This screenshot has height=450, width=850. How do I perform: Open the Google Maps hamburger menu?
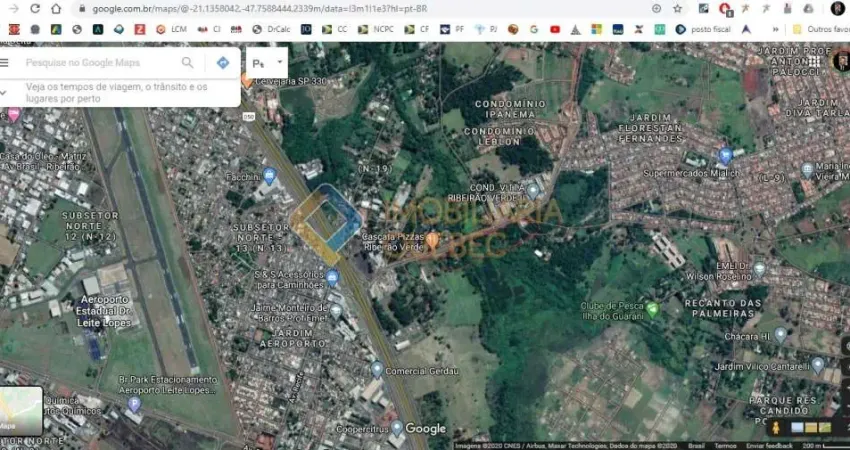pos(4,63)
